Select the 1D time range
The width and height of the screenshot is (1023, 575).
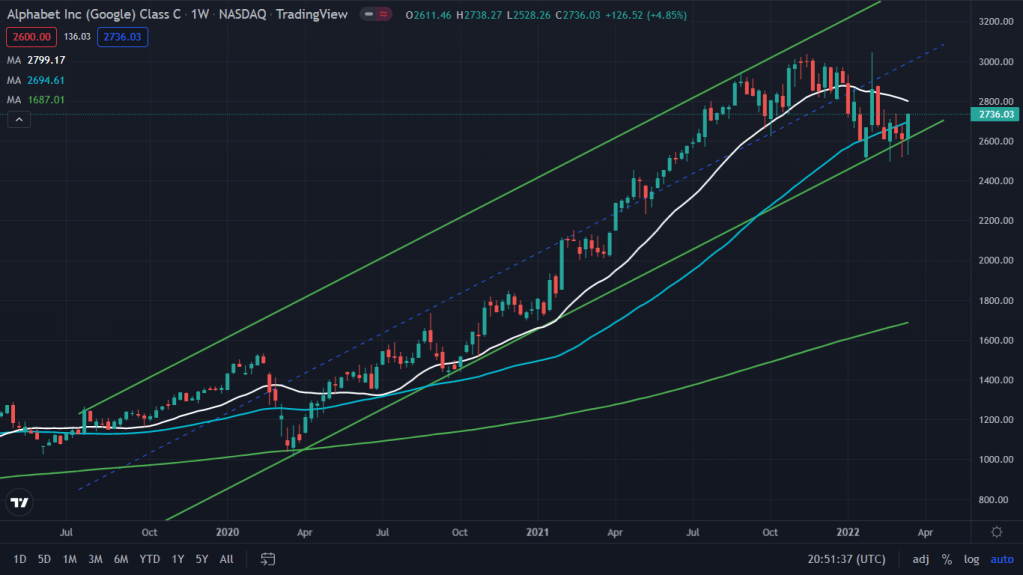pyautogui.click(x=20, y=558)
